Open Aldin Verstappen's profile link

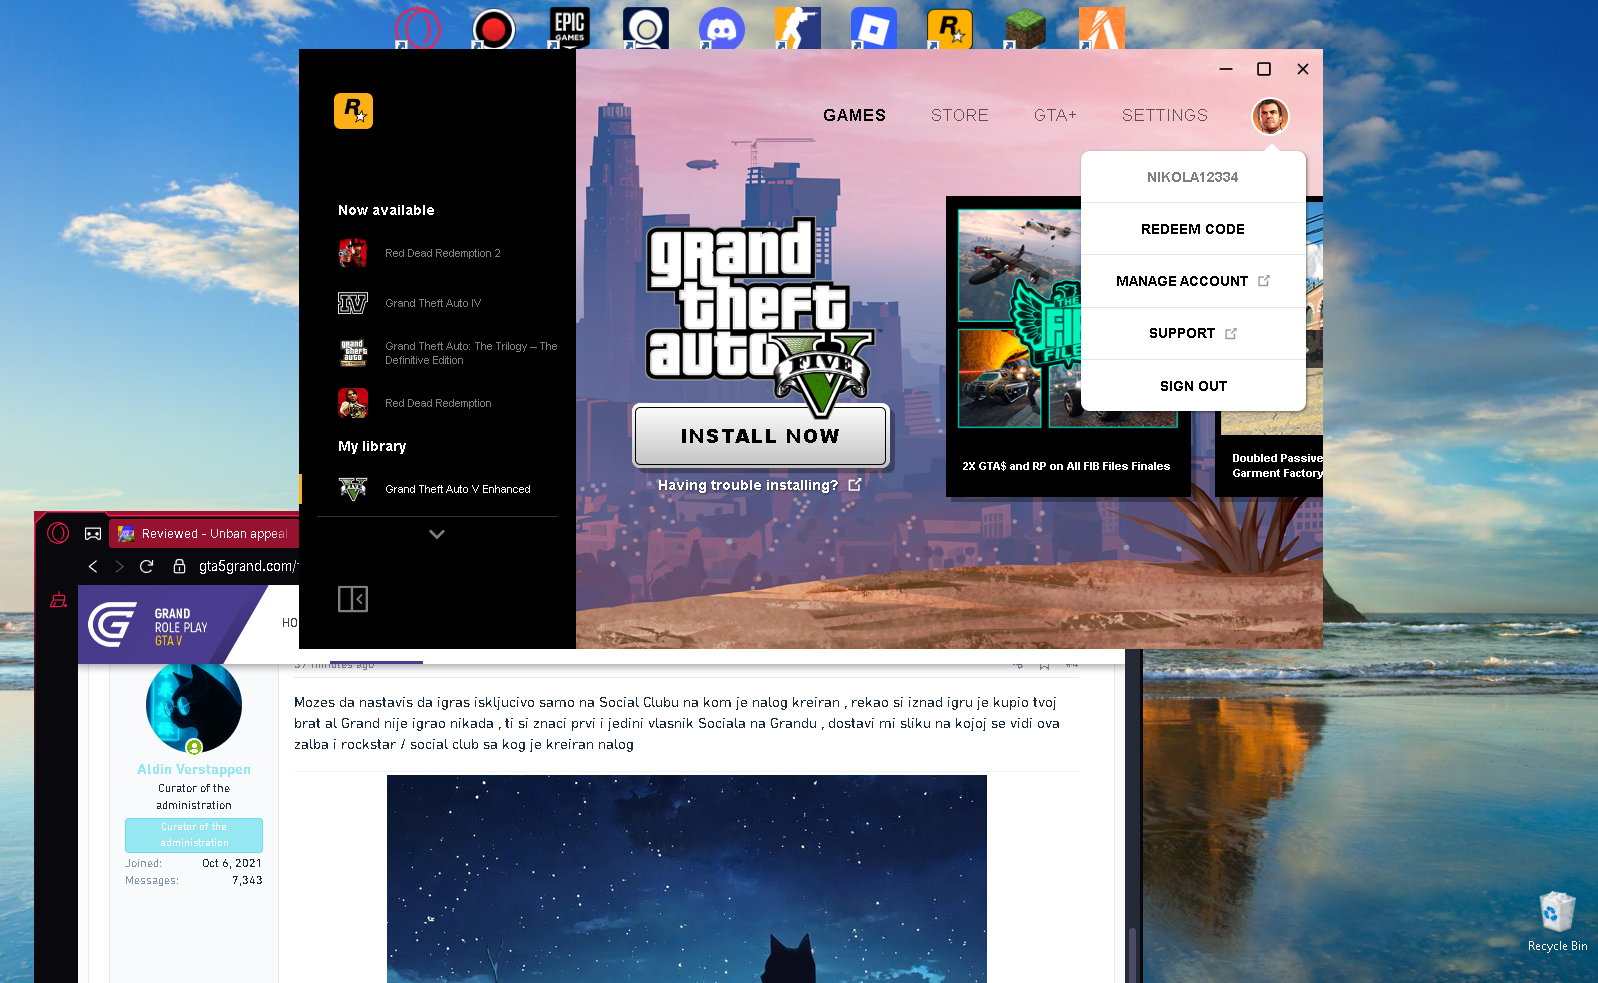[194, 769]
